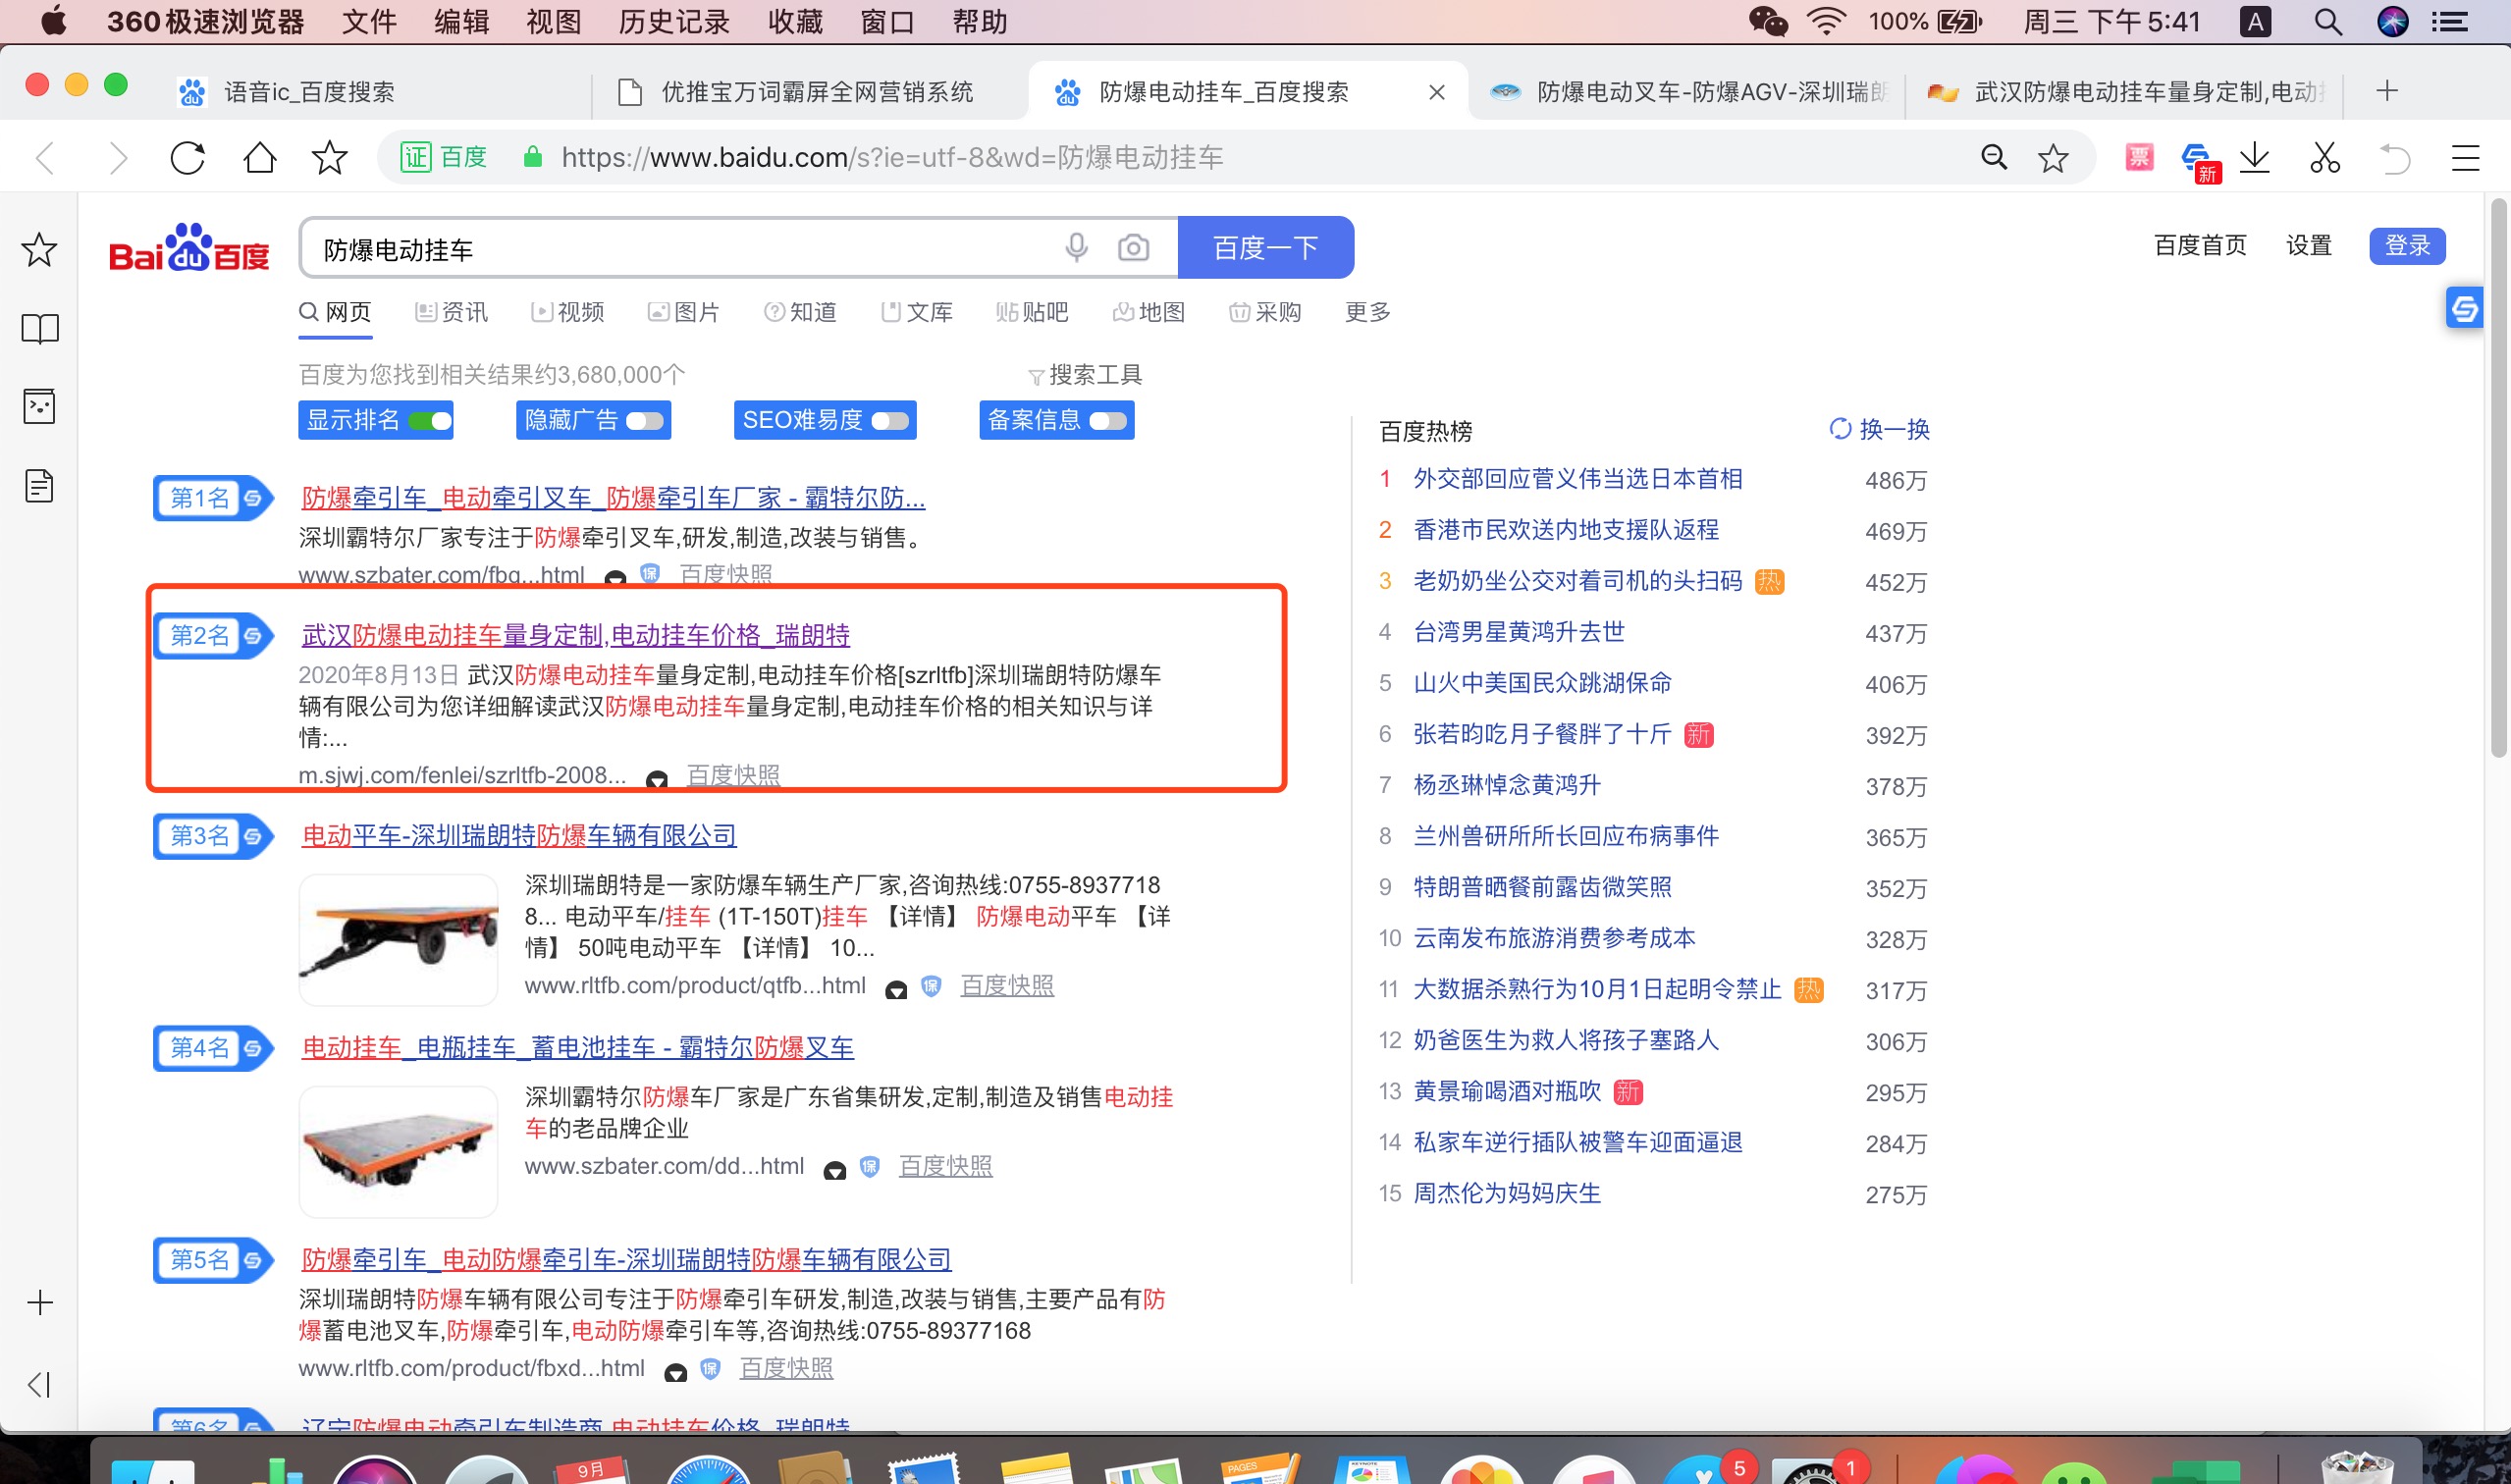
Task: Expand arrow beside www.szbater.com/fbq link
Action: [x=616, y=577]
